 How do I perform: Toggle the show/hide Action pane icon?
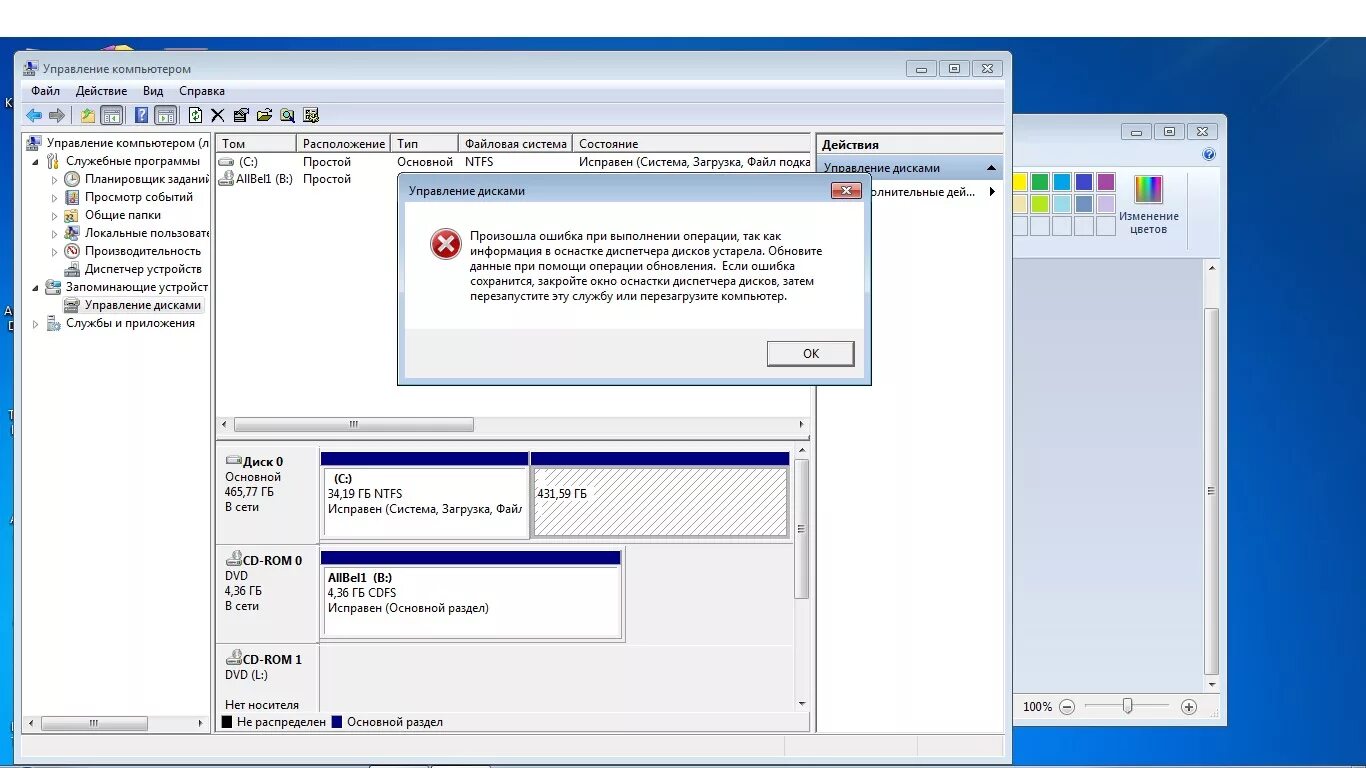[166, 116]
